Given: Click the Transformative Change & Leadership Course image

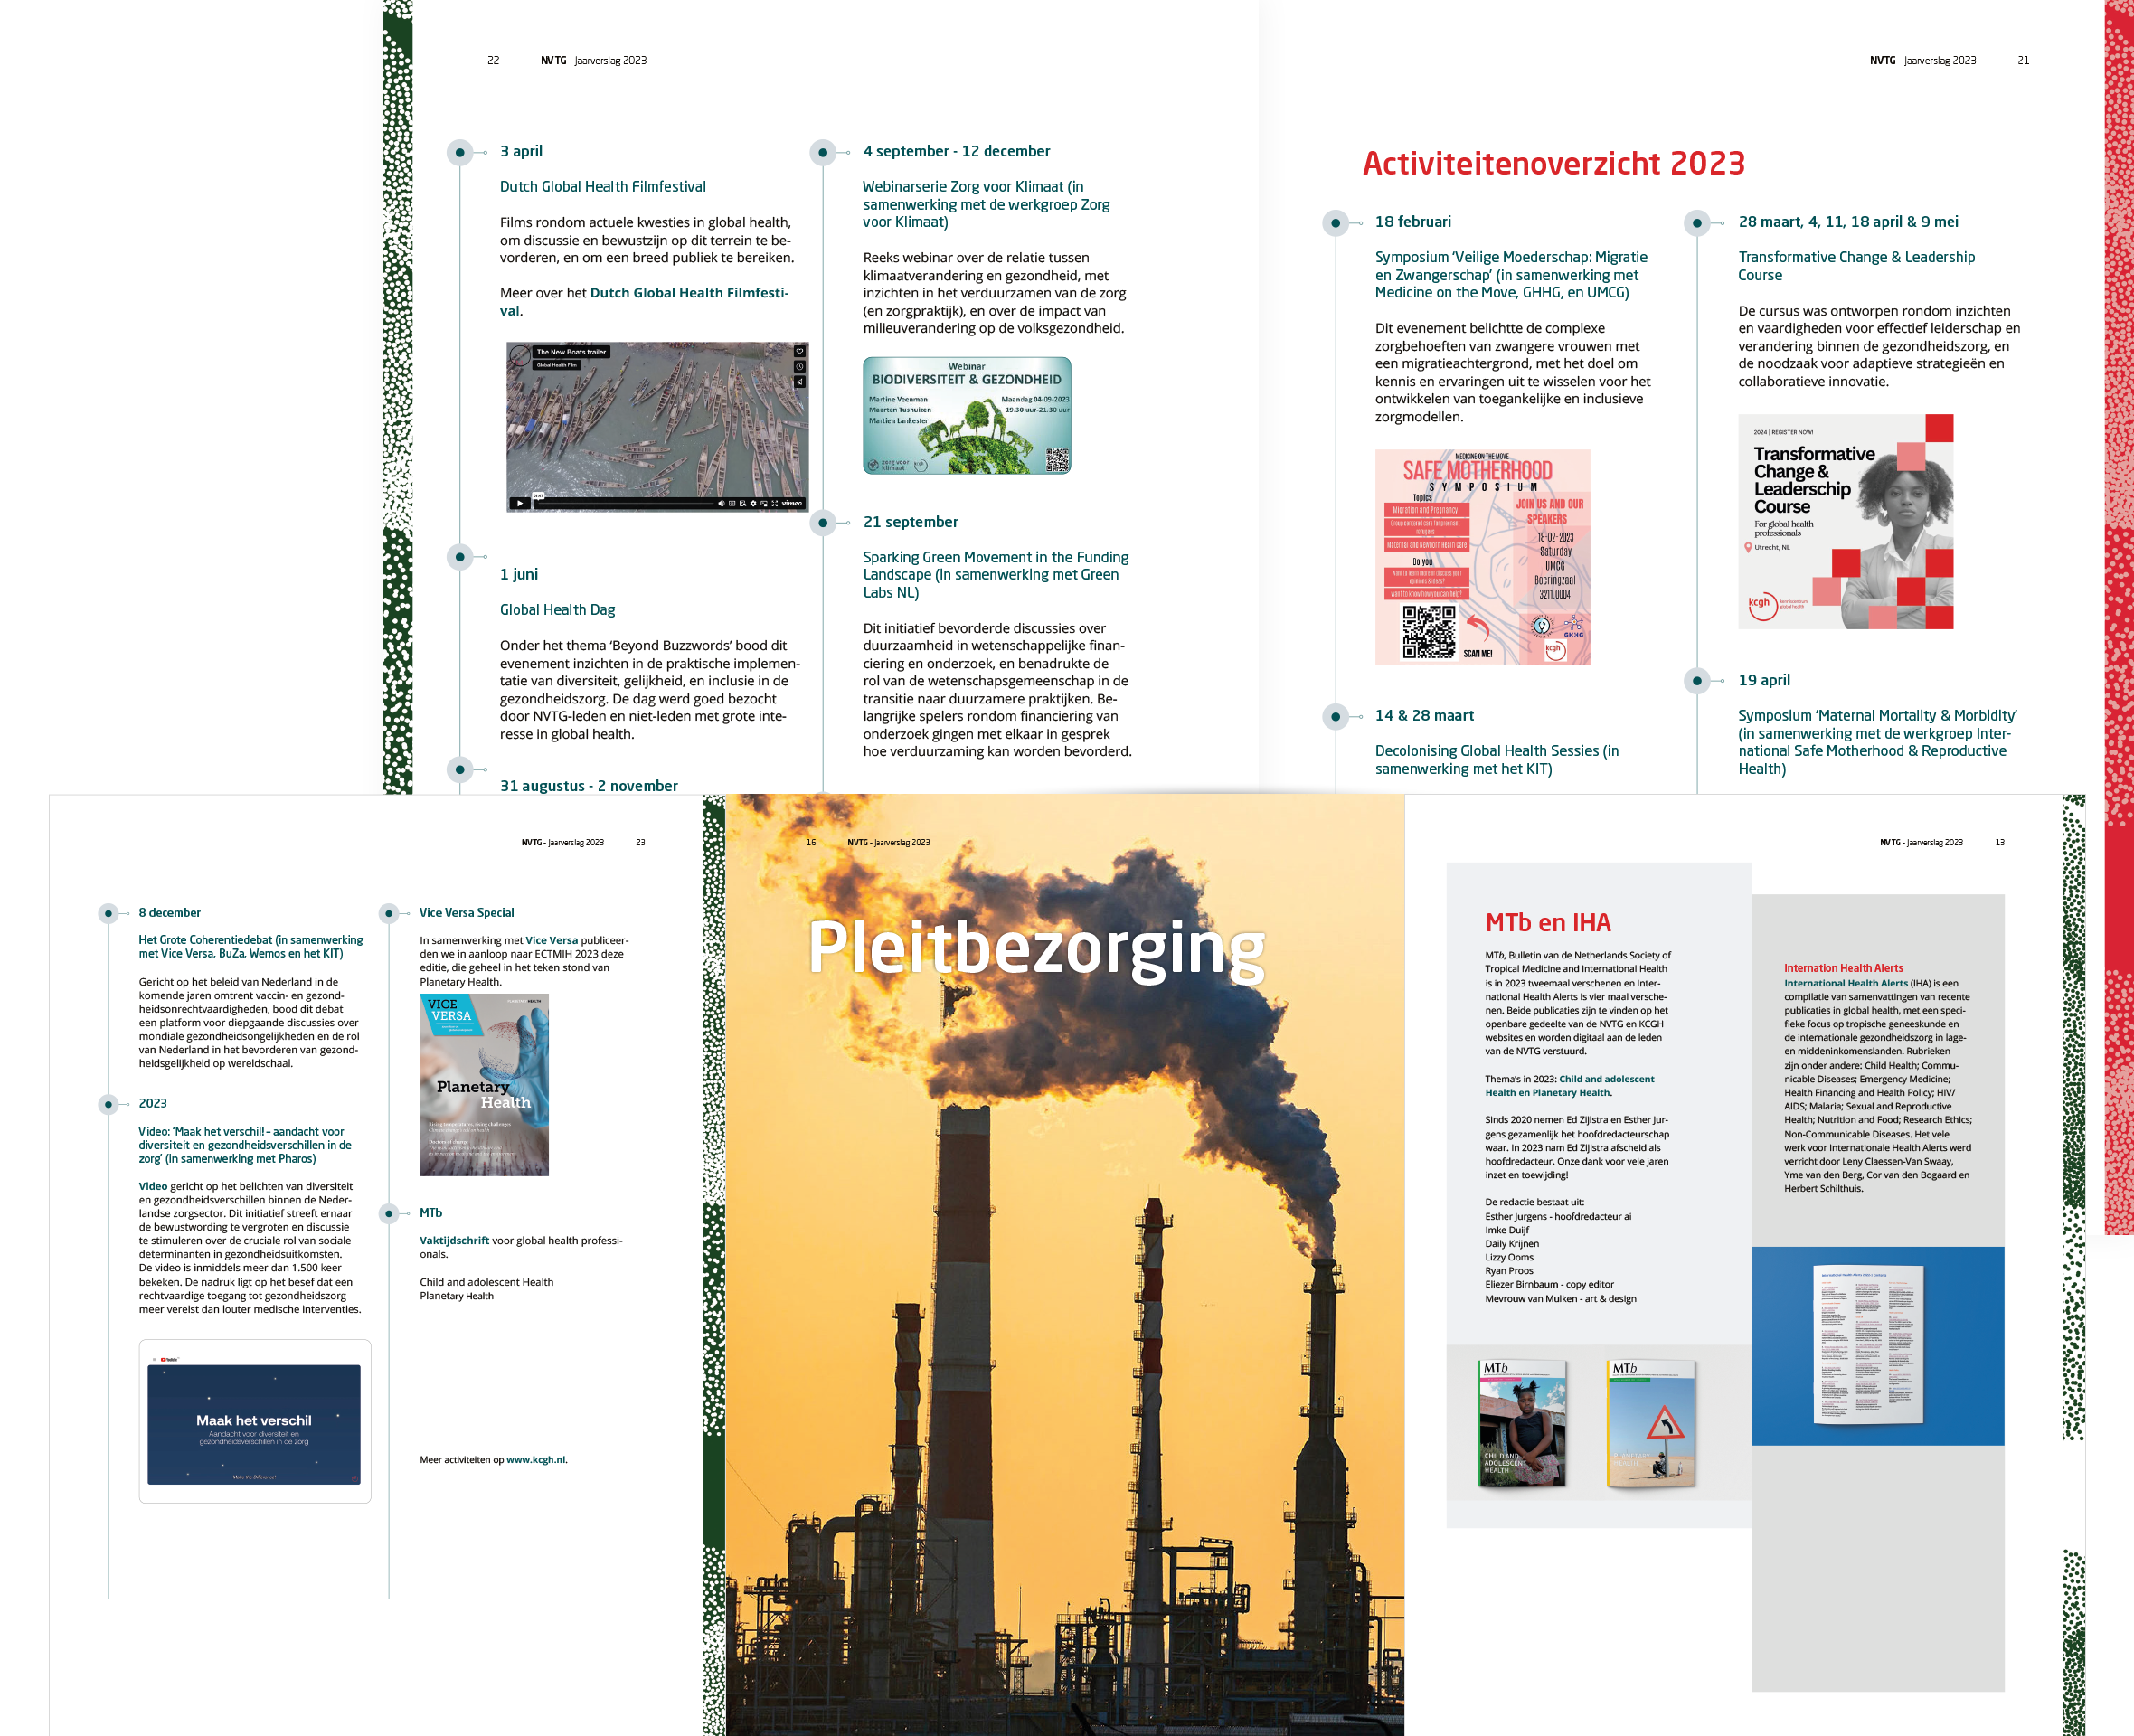Looking at the screenshot, I should (1846, 521).
